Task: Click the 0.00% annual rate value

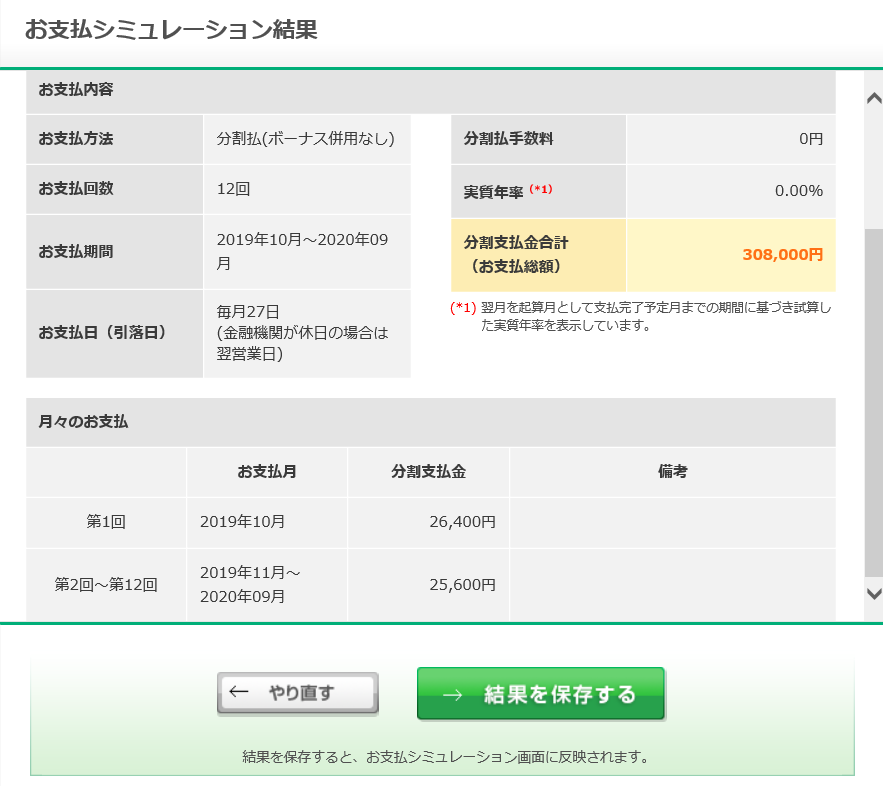Action: click(799, 191)
